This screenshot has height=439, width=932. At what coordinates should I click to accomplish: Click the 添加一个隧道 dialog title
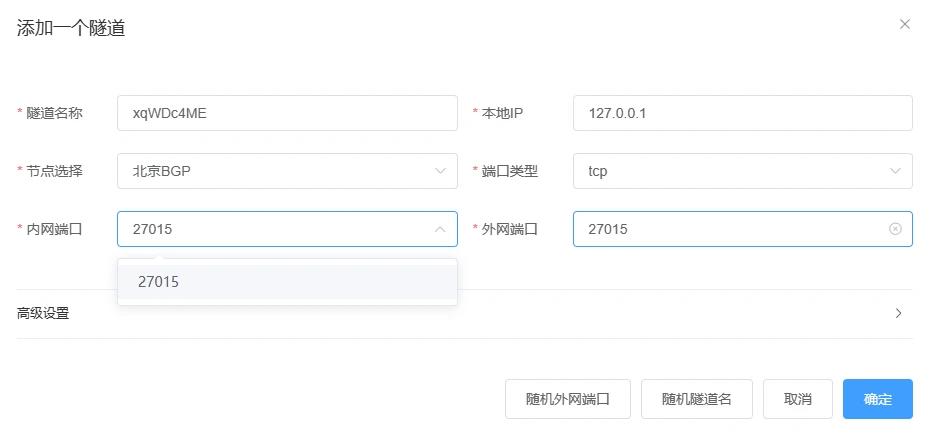pyautogui.click(x=71, y=28)
